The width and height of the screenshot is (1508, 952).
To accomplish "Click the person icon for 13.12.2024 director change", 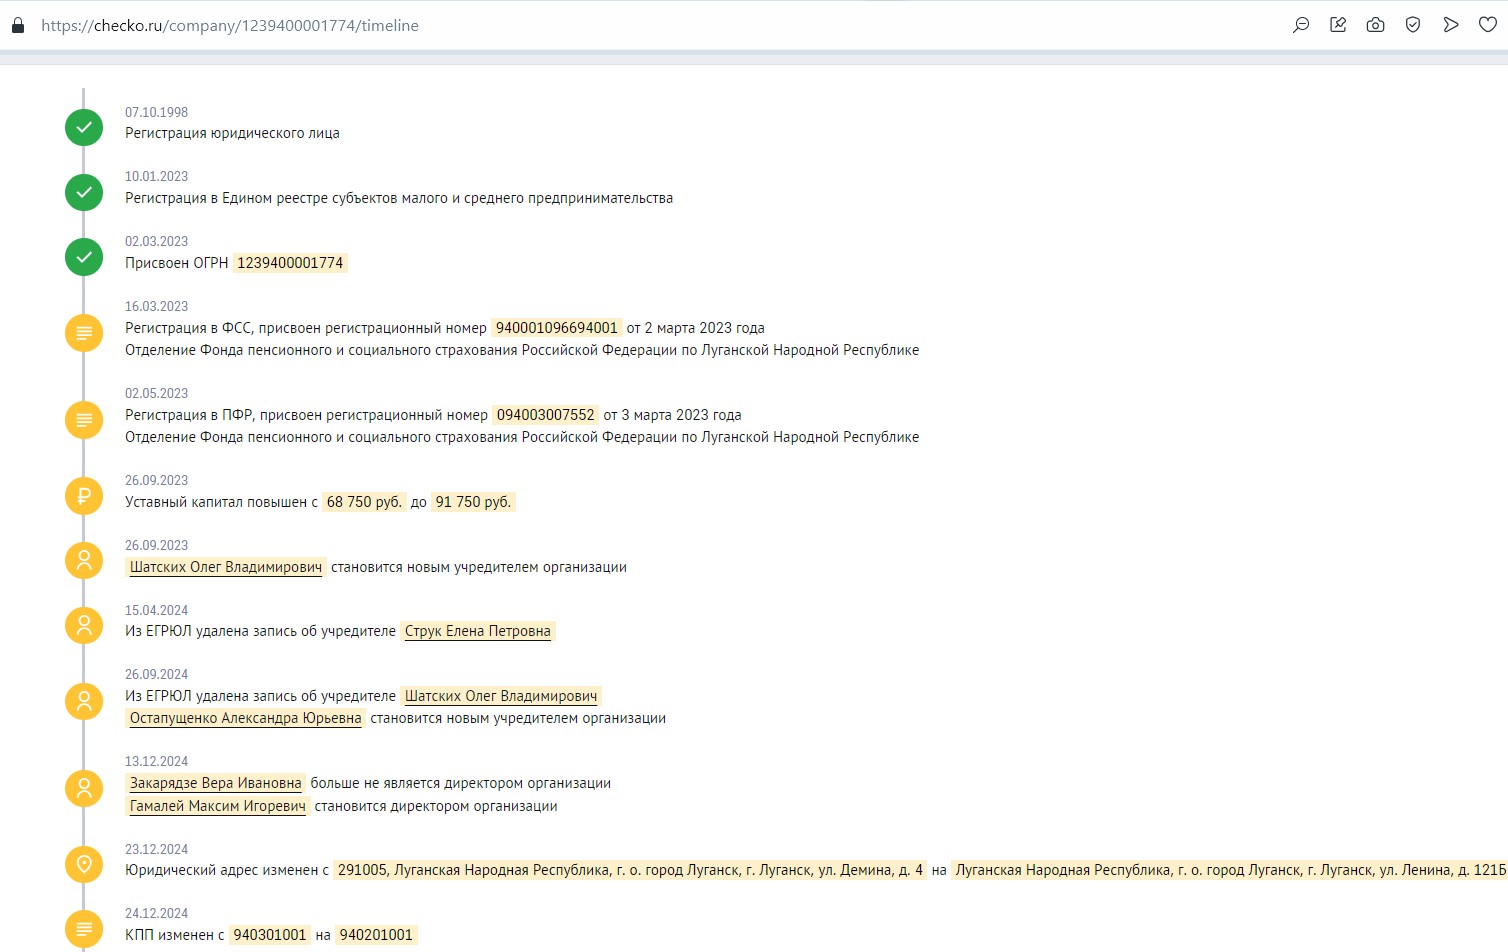I will 84,788.
